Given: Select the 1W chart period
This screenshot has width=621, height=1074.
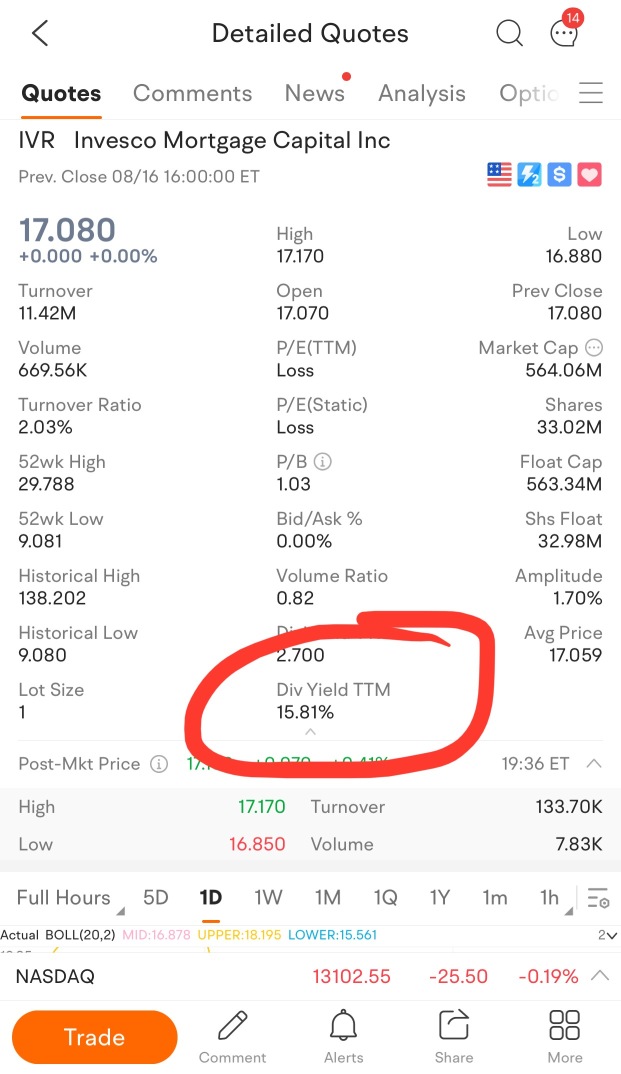Looking at the screenshot, I should [268, 897].
